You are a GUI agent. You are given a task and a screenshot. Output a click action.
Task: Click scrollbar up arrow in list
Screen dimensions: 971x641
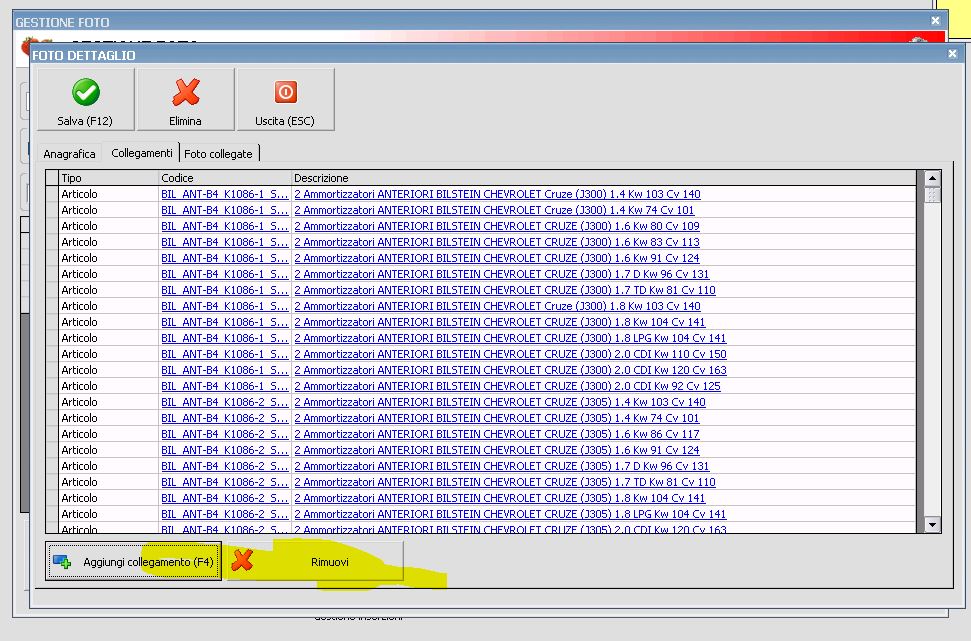(933, 178)
